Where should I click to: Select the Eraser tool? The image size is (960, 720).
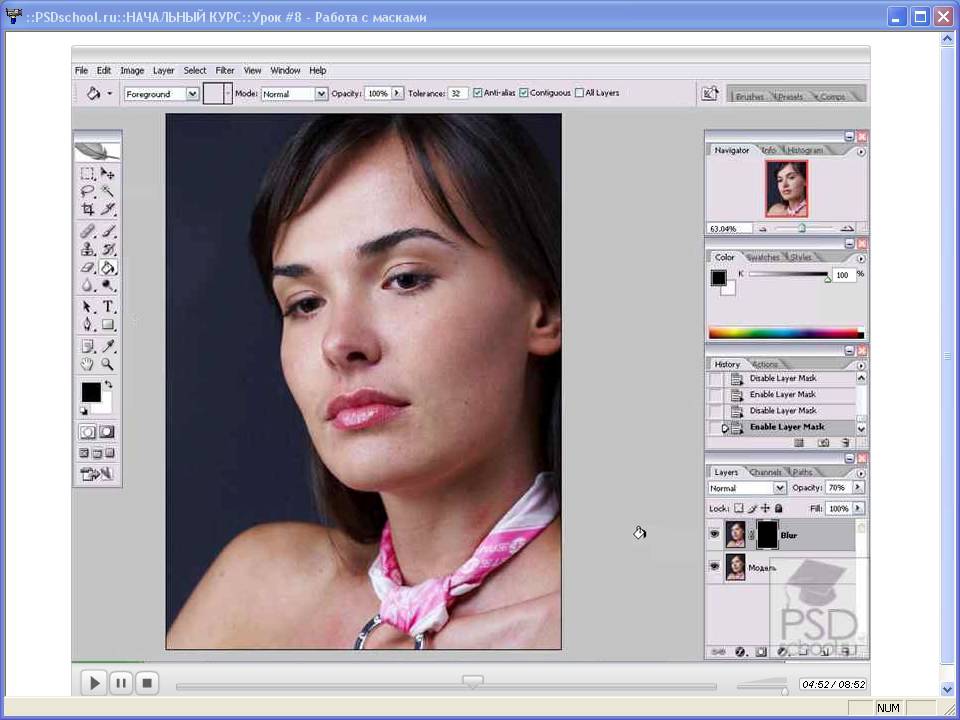[88, 268]
